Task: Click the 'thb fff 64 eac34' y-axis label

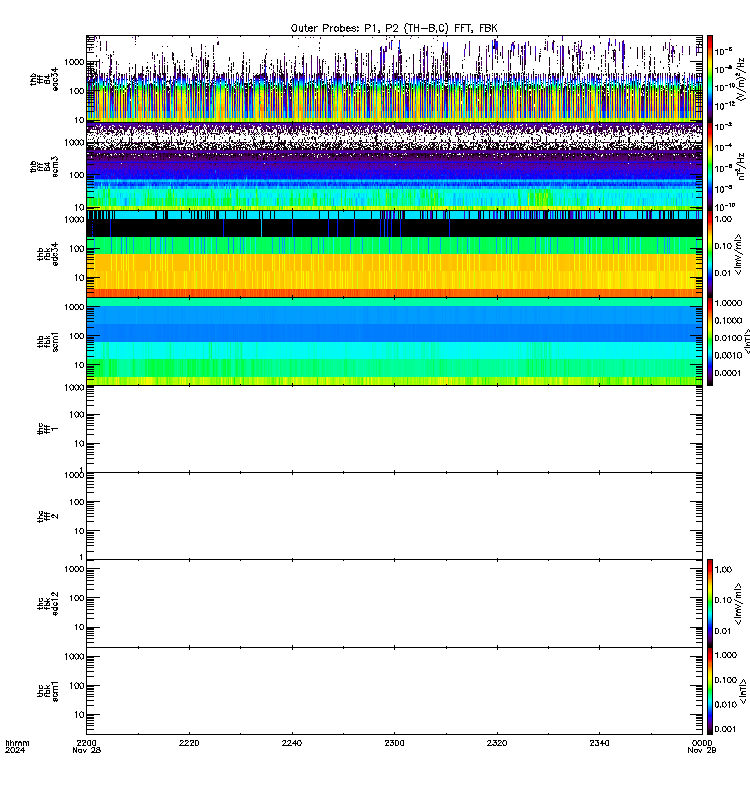Action: 44,80
